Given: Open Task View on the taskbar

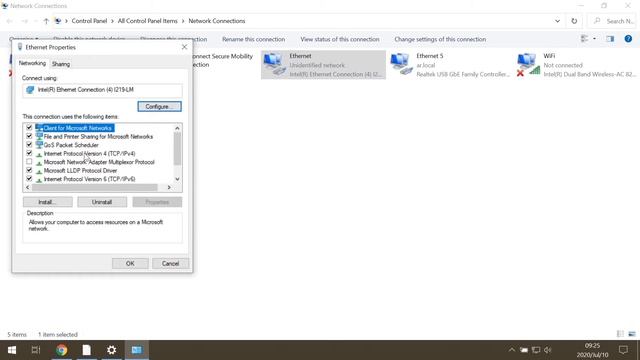Looking at the screenshot, I should (x=36, y=350).
